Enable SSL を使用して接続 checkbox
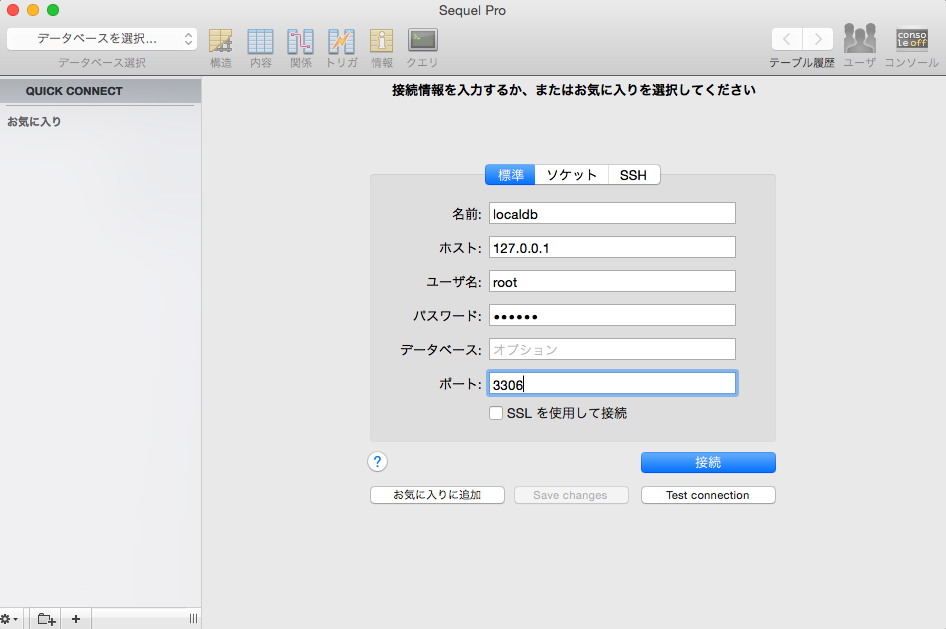946x629 pixels. (x=496, y=413)
